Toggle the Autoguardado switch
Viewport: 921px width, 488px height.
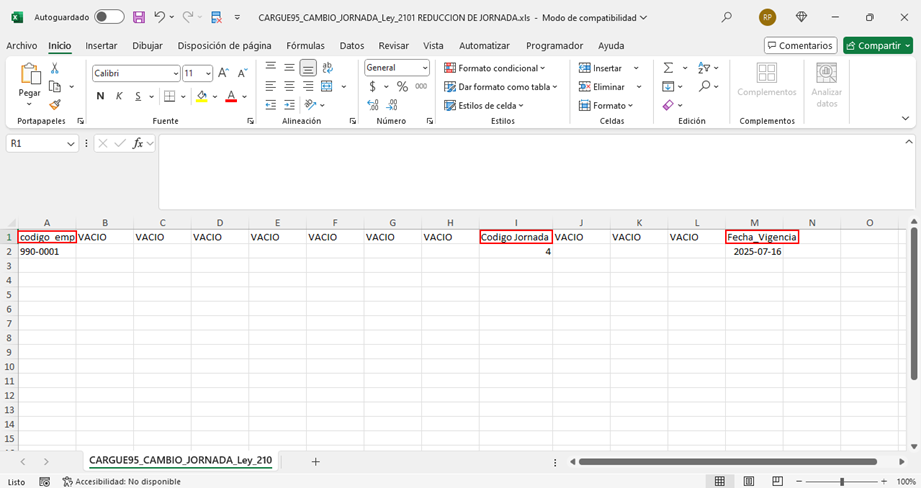point(109,18)
